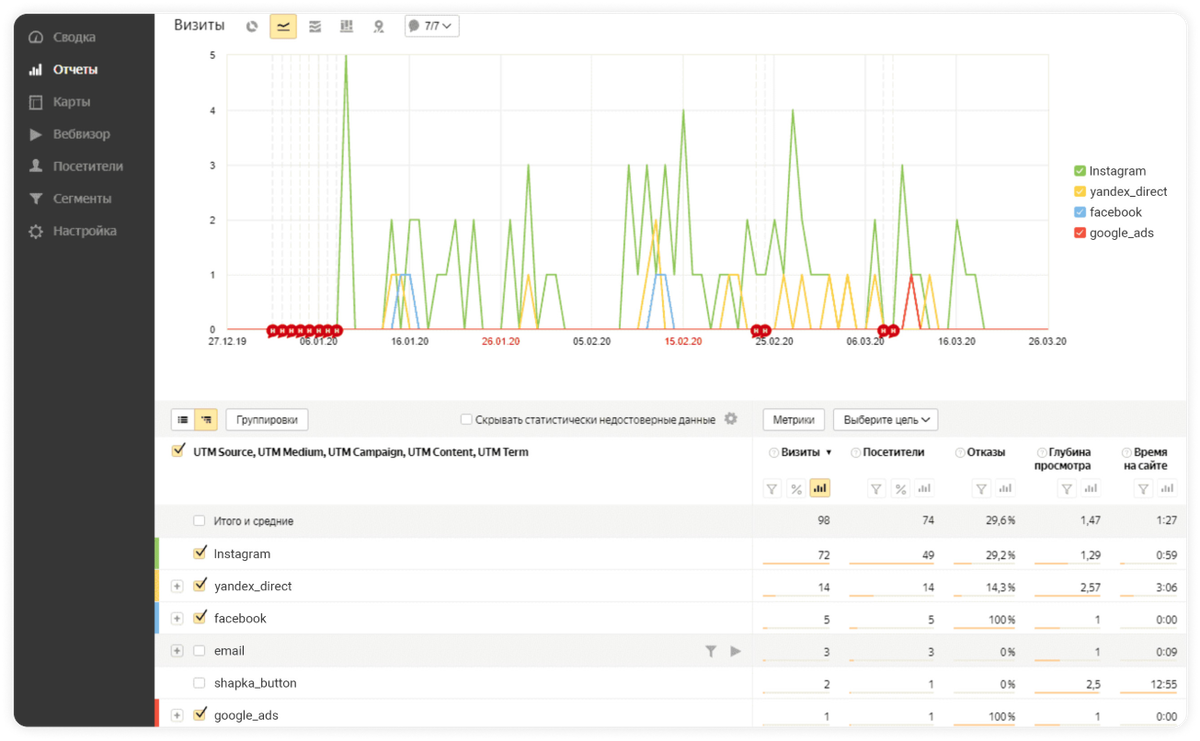Open Настройка in the sidebar
Viewport: 1200px width, 741px height.
(72, 231)
